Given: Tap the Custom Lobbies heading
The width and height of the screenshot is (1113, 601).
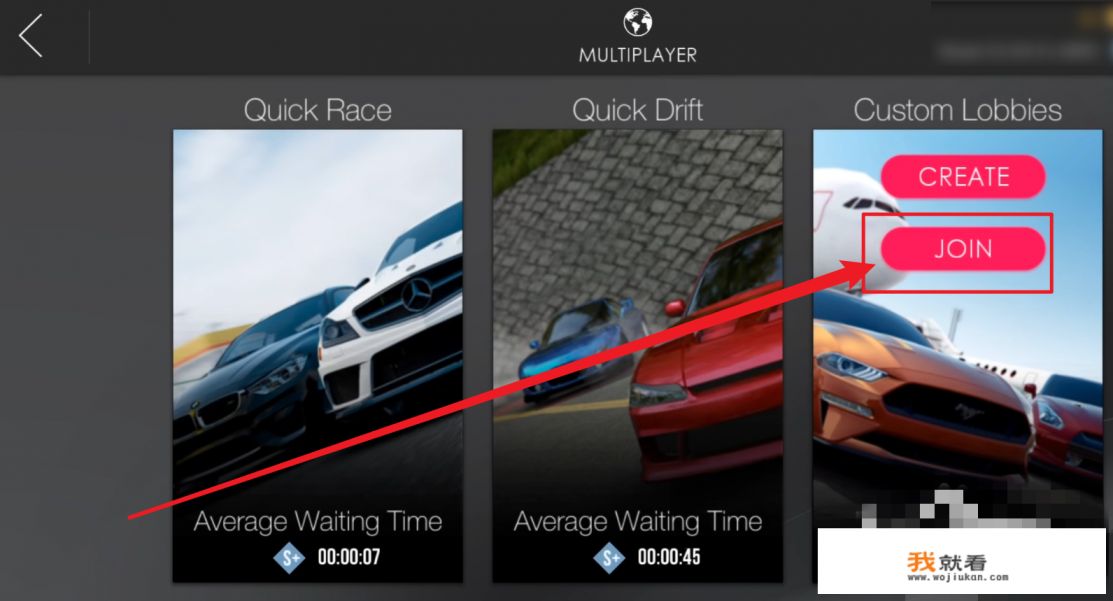Looking at the screenshot, I should click(958, 110).
